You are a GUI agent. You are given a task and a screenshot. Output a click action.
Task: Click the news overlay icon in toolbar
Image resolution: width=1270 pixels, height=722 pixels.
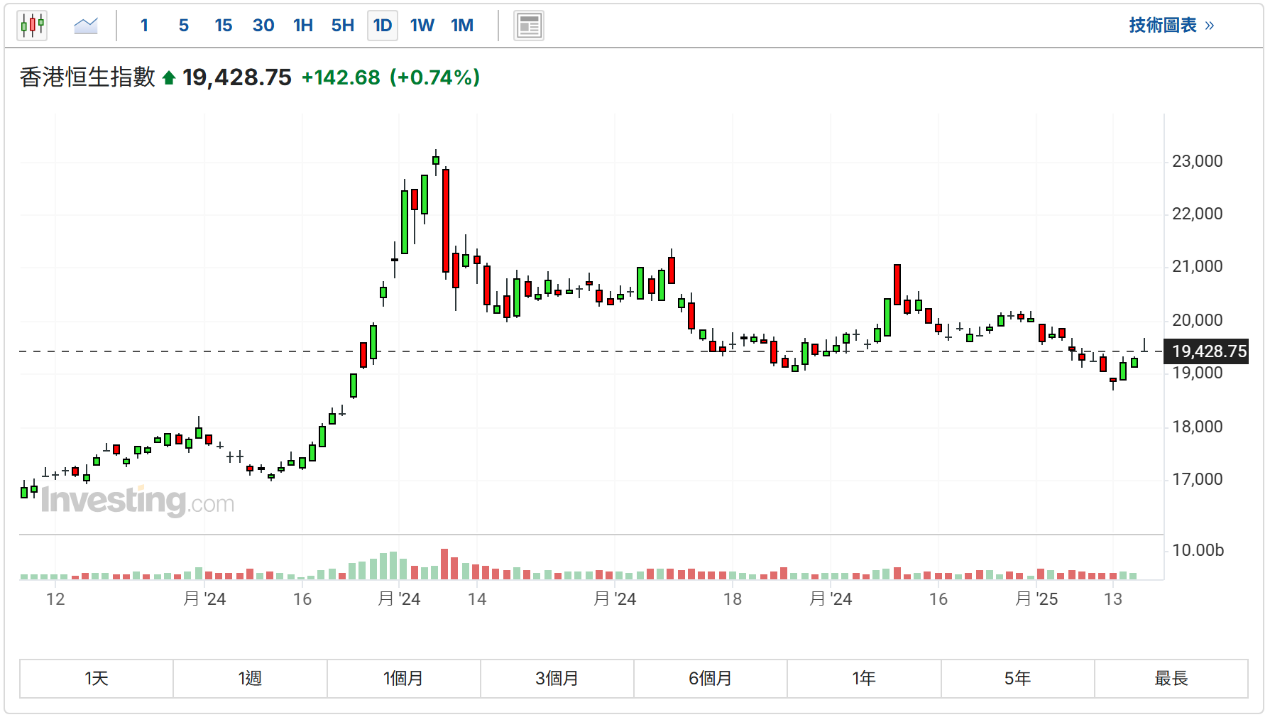[x=529, y=25]
